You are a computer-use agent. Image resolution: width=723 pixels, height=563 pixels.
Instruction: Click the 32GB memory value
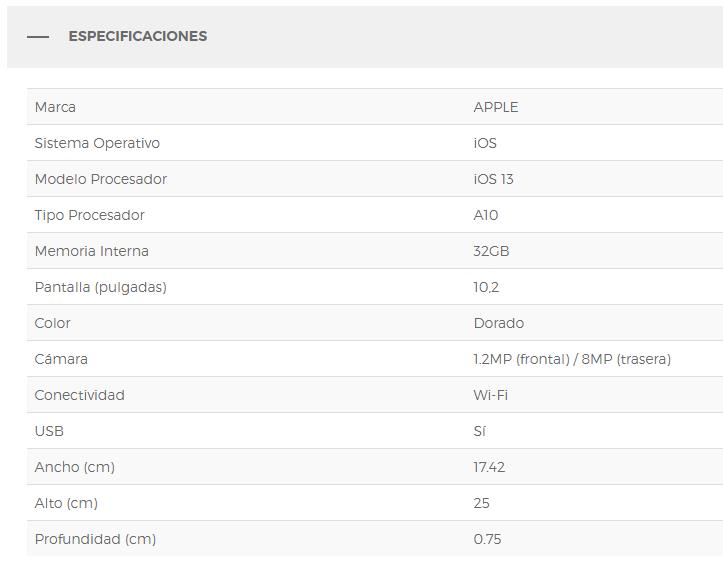[491, 251]
